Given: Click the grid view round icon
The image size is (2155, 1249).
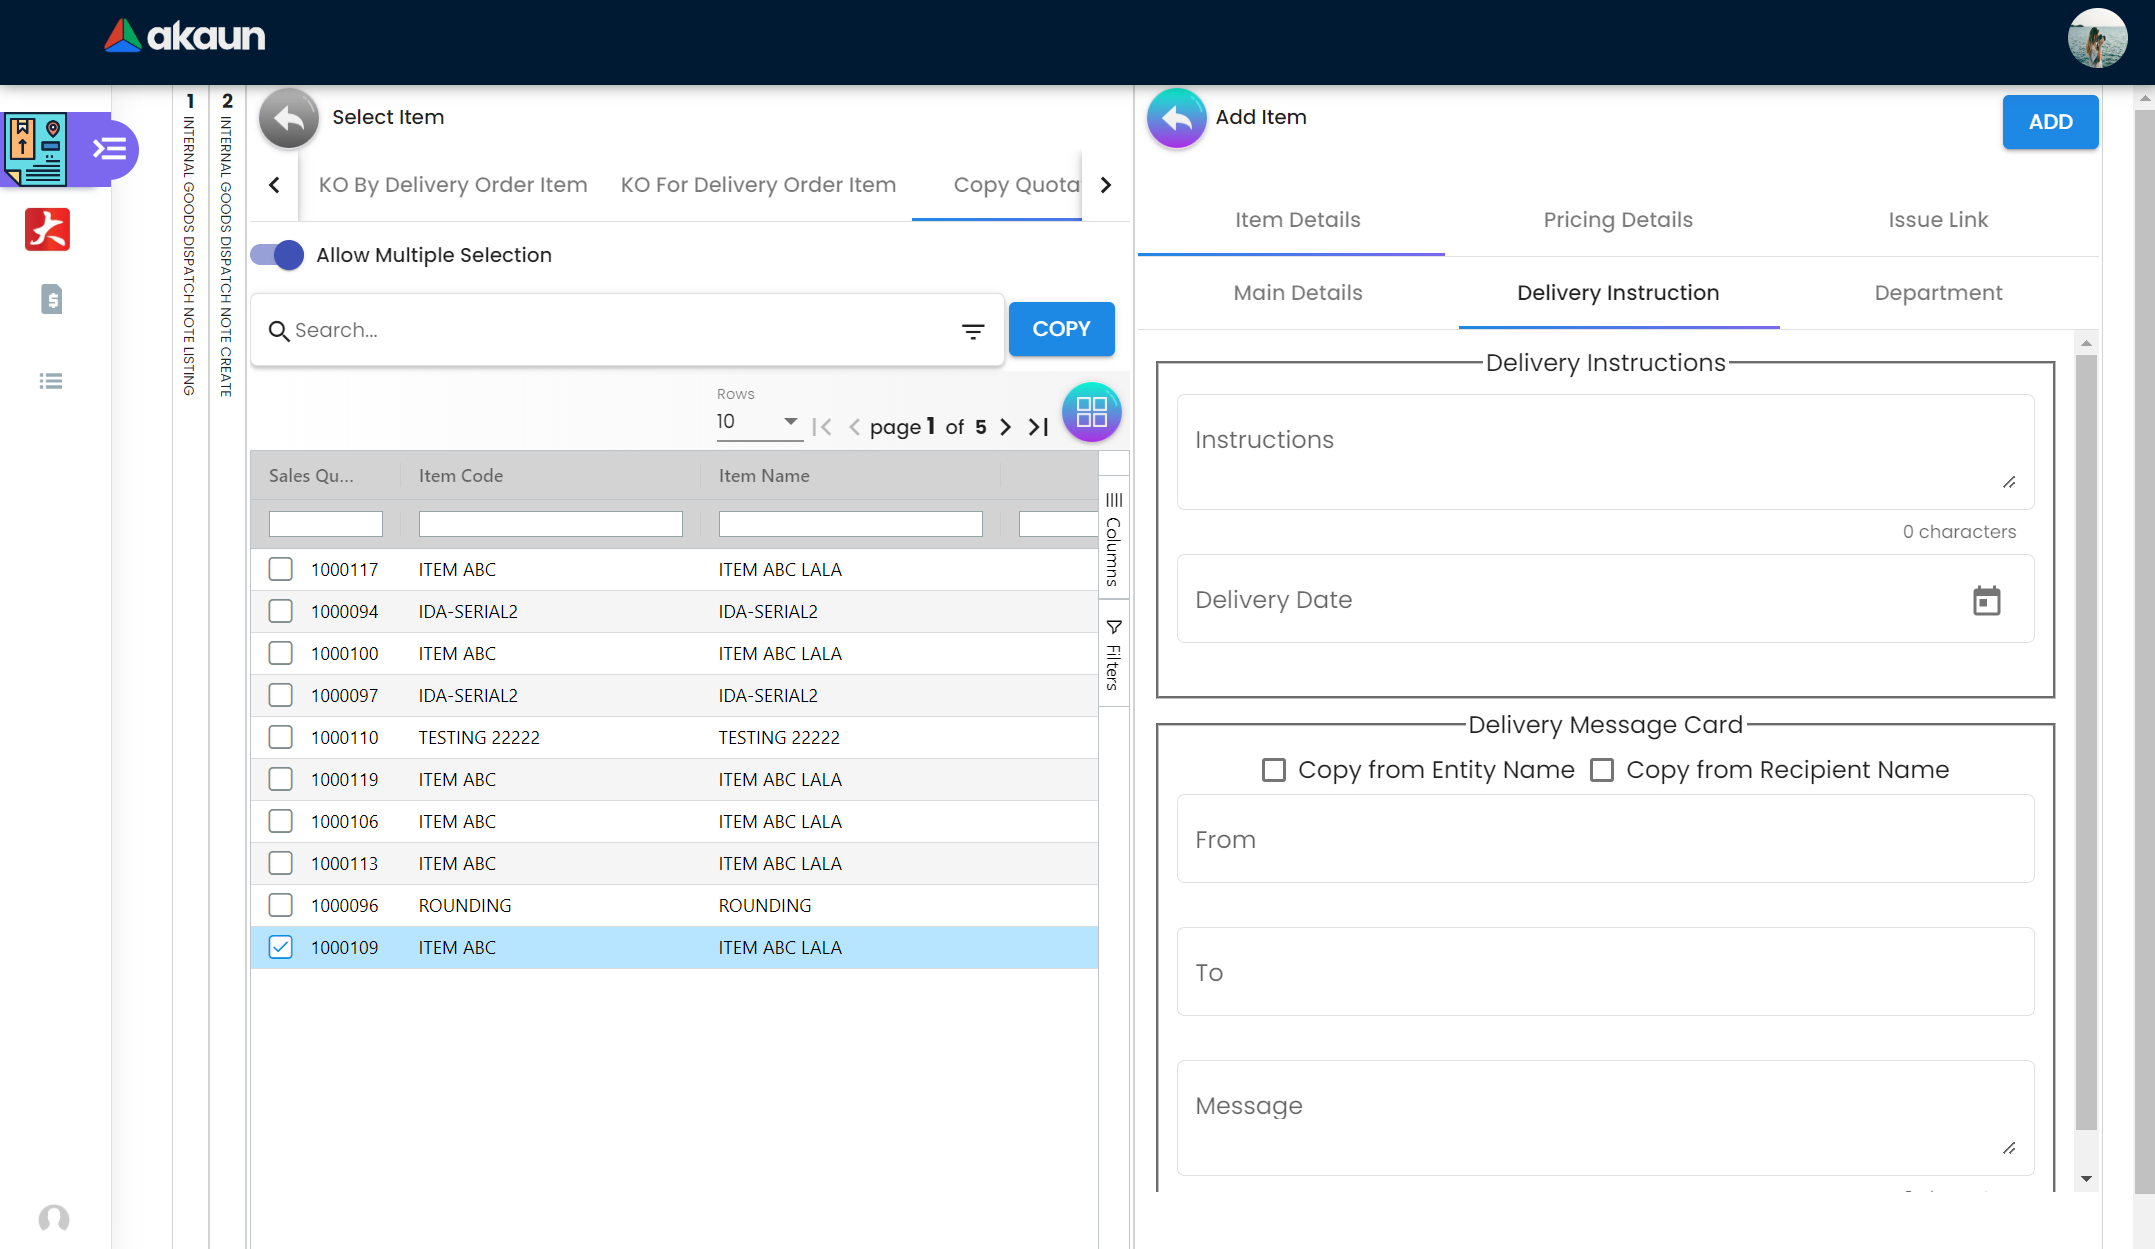Looking at the screenshot, I should (1091, 412).
